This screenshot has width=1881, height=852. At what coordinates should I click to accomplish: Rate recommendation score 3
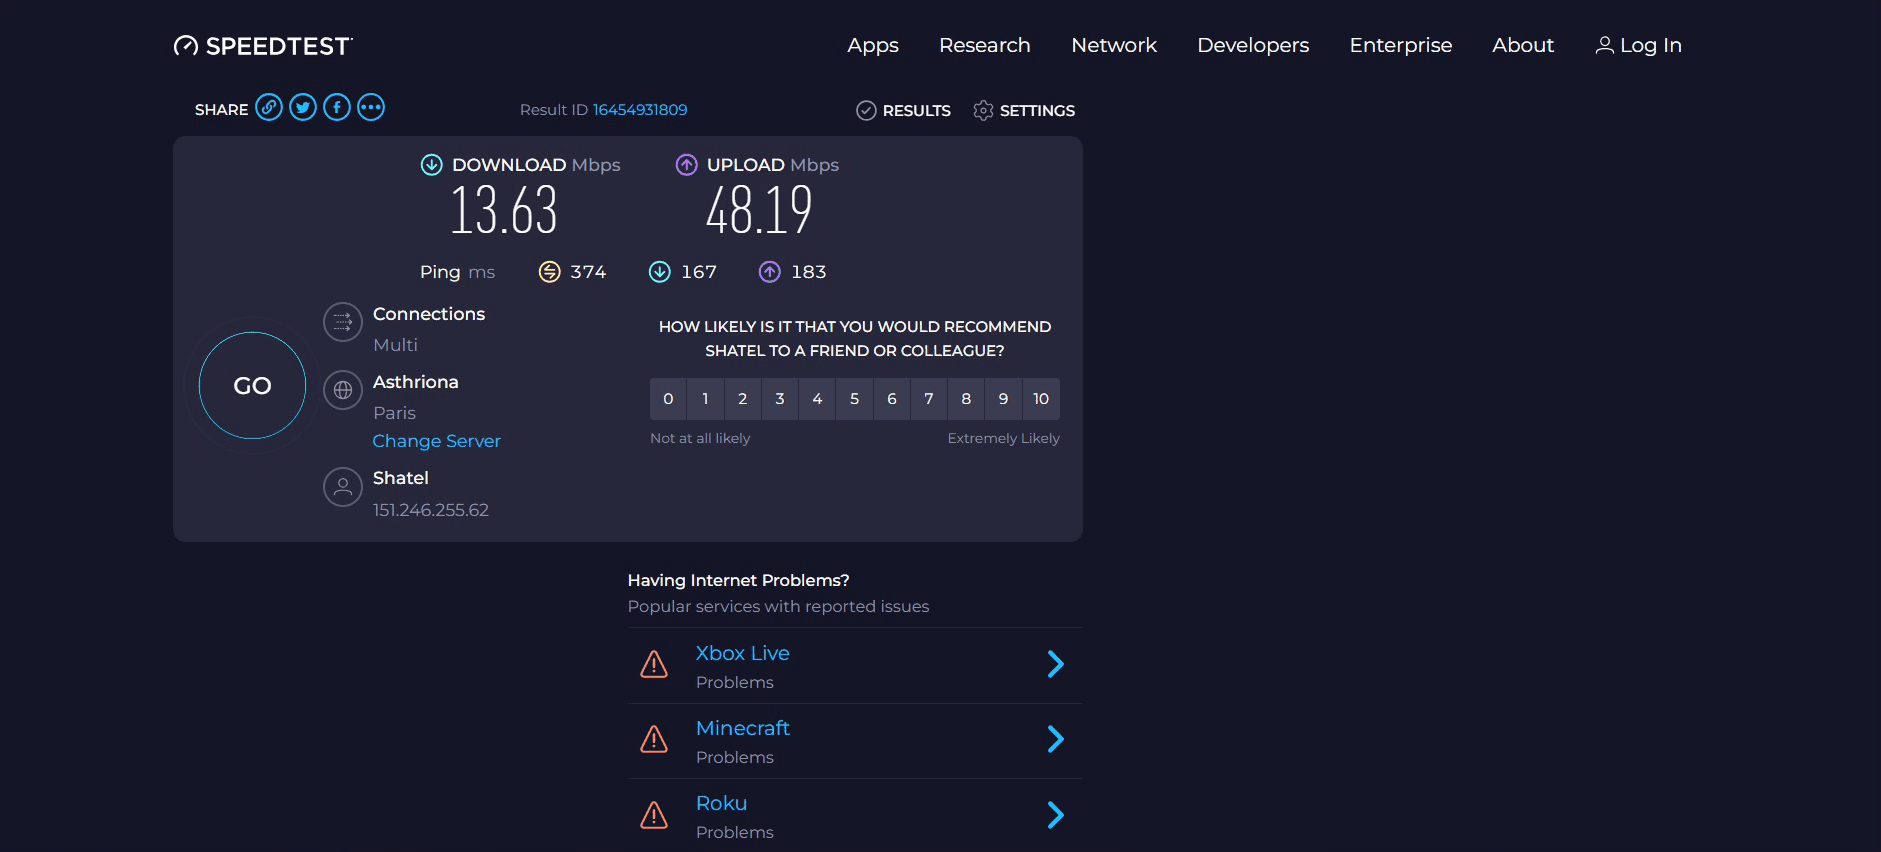tap(780, 399)
